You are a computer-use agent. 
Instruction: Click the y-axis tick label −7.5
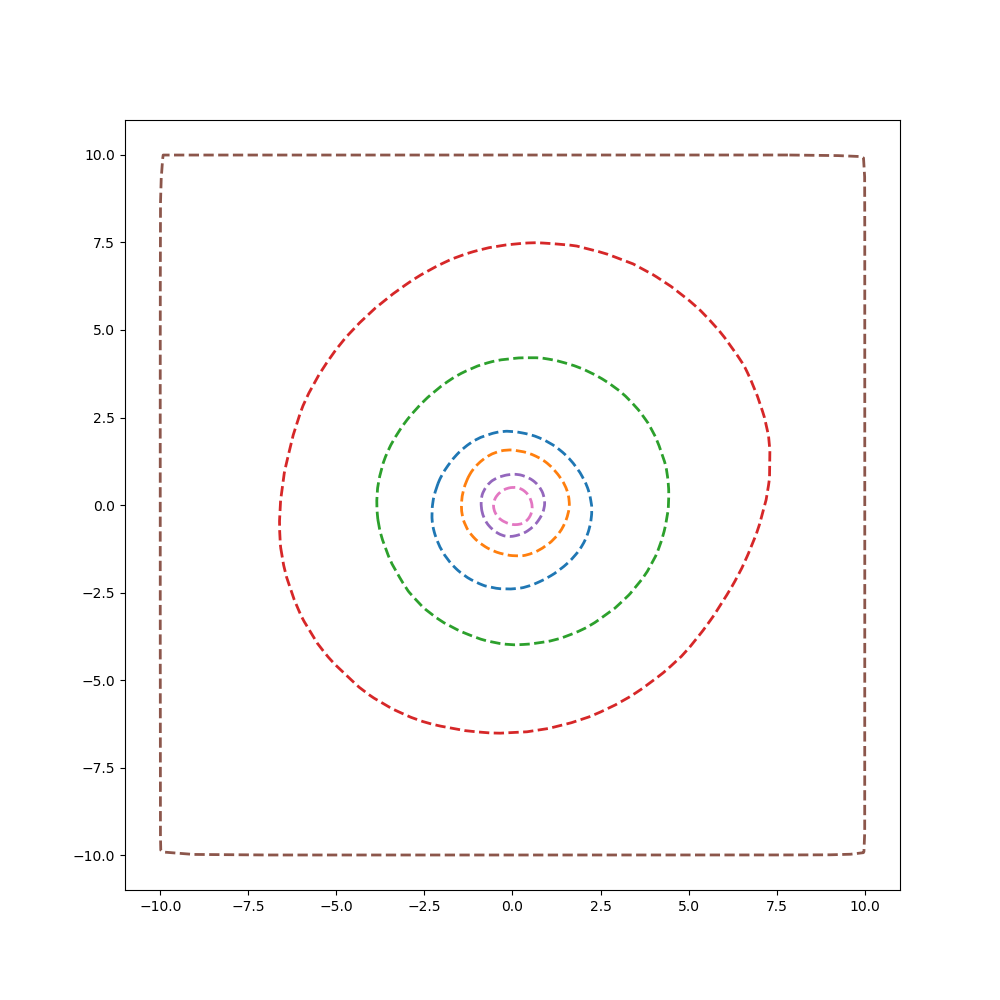(99, 768)
